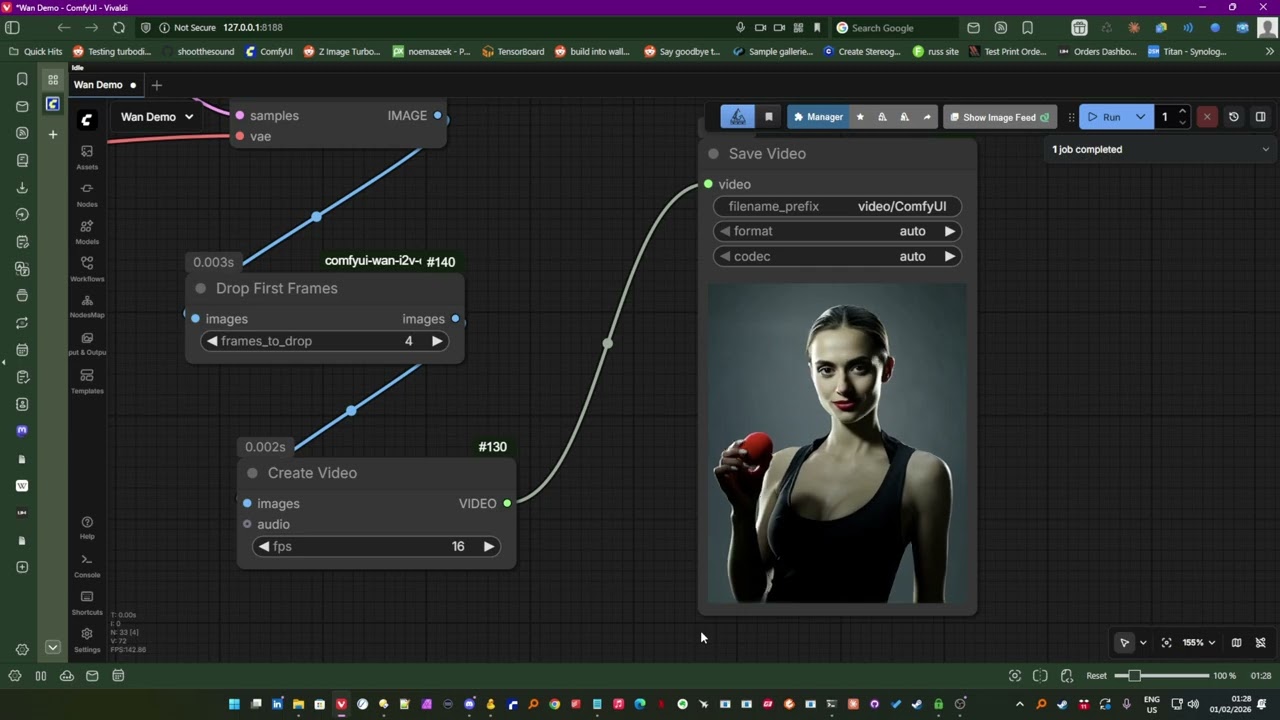Open the Templates panel
Viewport: 1280px width, 720px height.
(x=87, y=380)
